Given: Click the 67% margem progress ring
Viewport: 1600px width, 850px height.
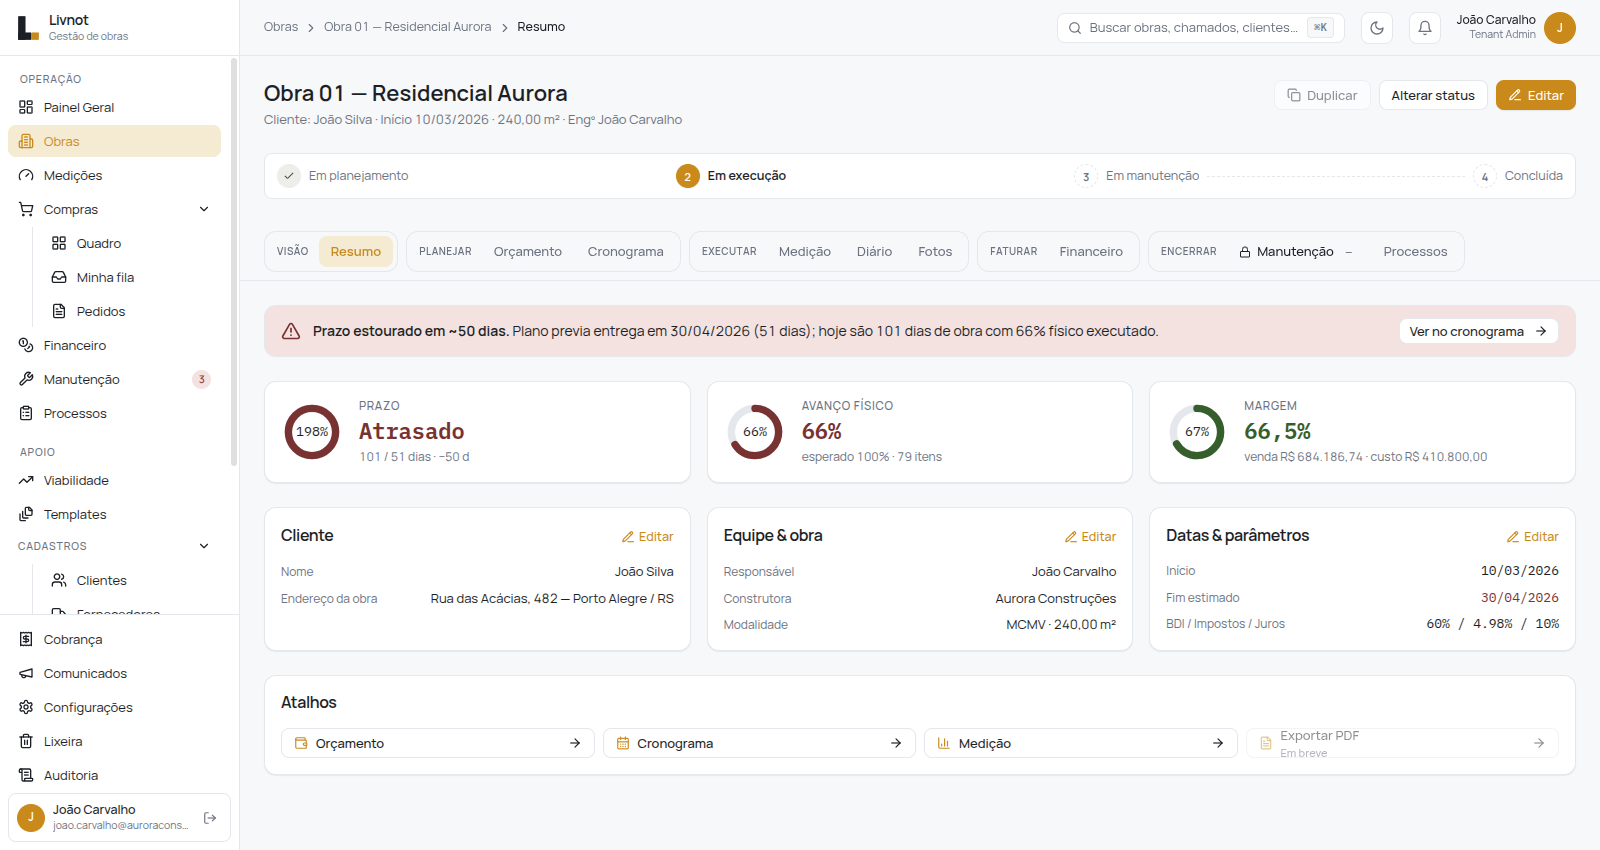Looking at the screenshot, I should click(1197, 432).
